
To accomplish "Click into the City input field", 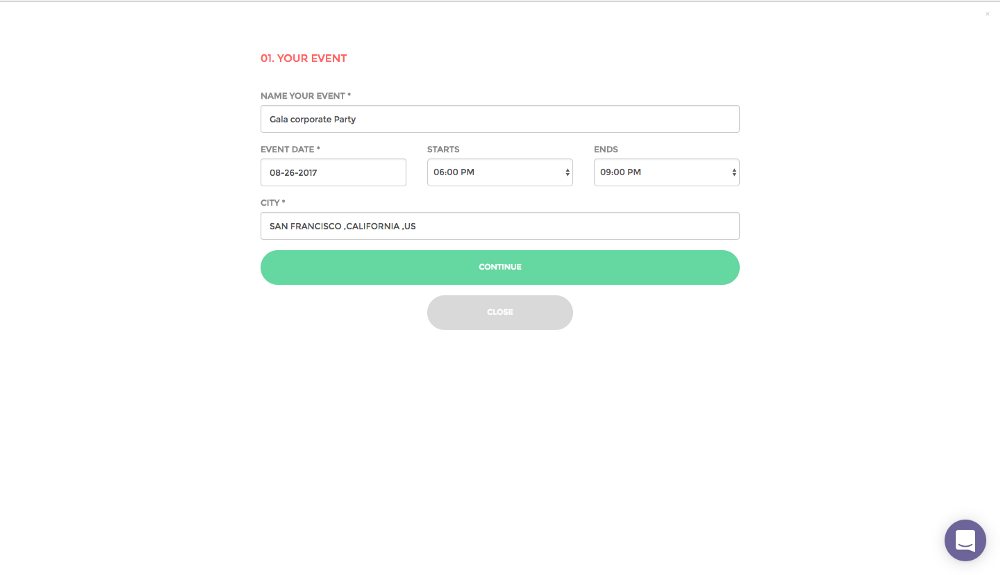I will click(500, 226).
